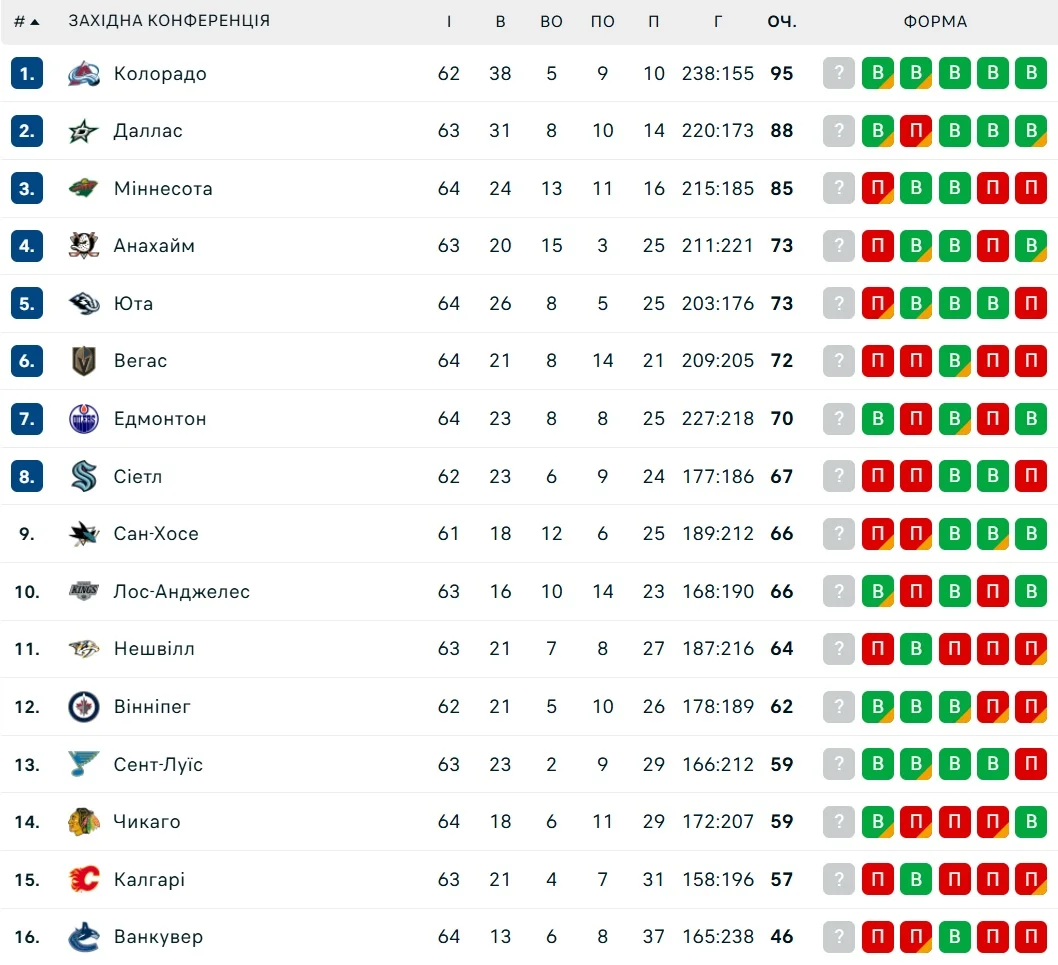Click Vancouver's last red П form badge
Image resolution: width=1058 pixels, height=965 pixels.
click(1030, 937)
